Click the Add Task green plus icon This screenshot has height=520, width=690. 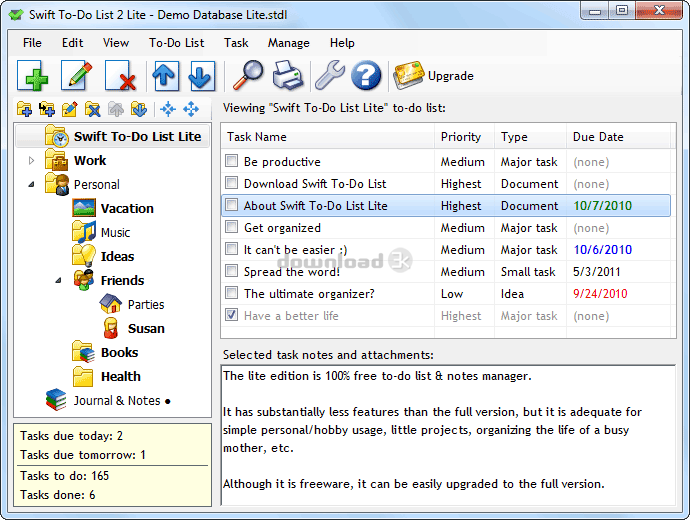pyautogui.click(x=33, y=76)
